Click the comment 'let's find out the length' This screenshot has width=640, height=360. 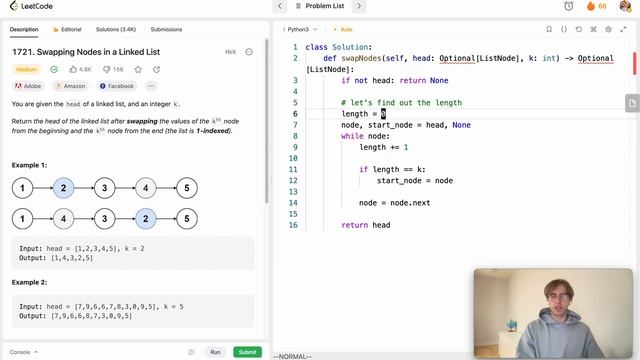[x=401, y=103]
